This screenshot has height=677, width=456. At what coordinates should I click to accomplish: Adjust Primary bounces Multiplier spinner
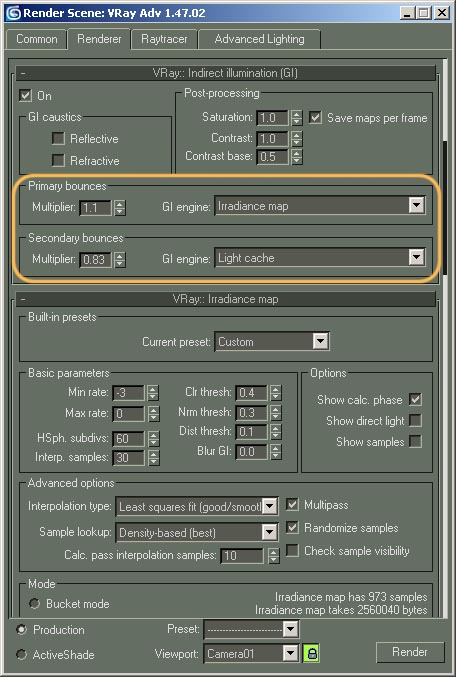pyautogui.click(x=120, y=208)
